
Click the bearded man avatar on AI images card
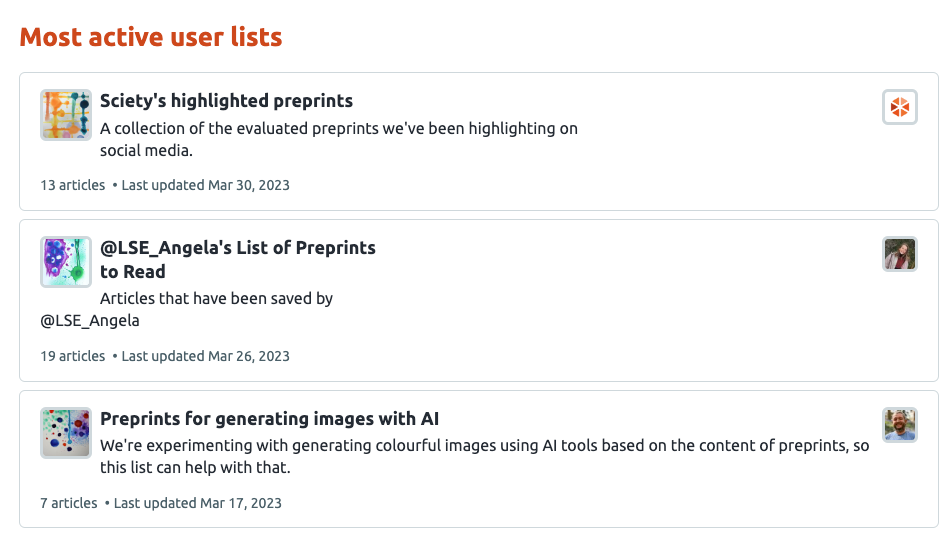click(x=899, y=425)
